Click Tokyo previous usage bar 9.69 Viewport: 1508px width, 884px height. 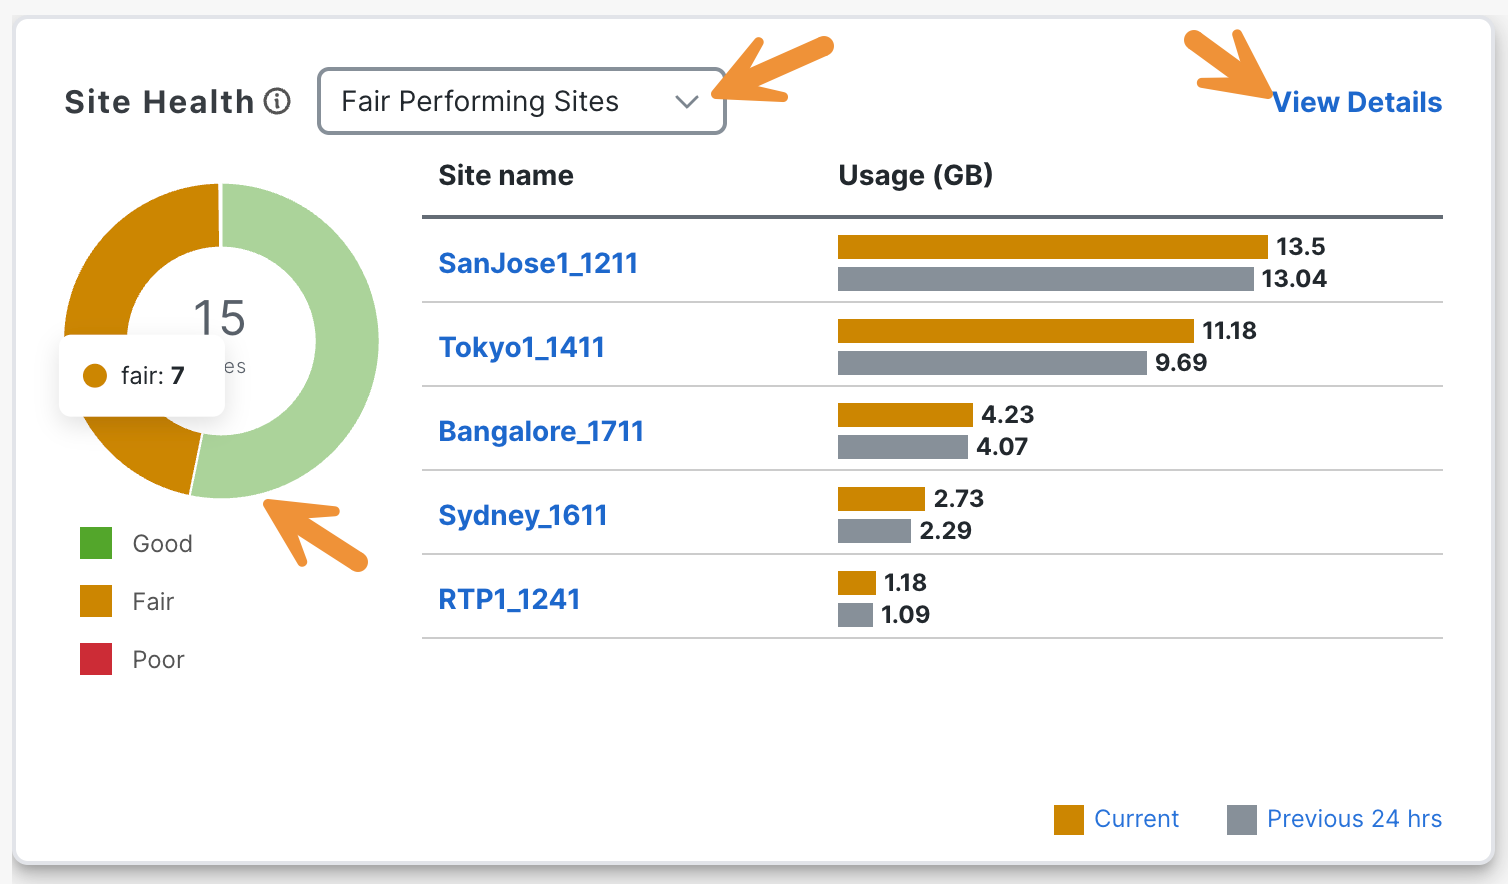pos(992,363)
